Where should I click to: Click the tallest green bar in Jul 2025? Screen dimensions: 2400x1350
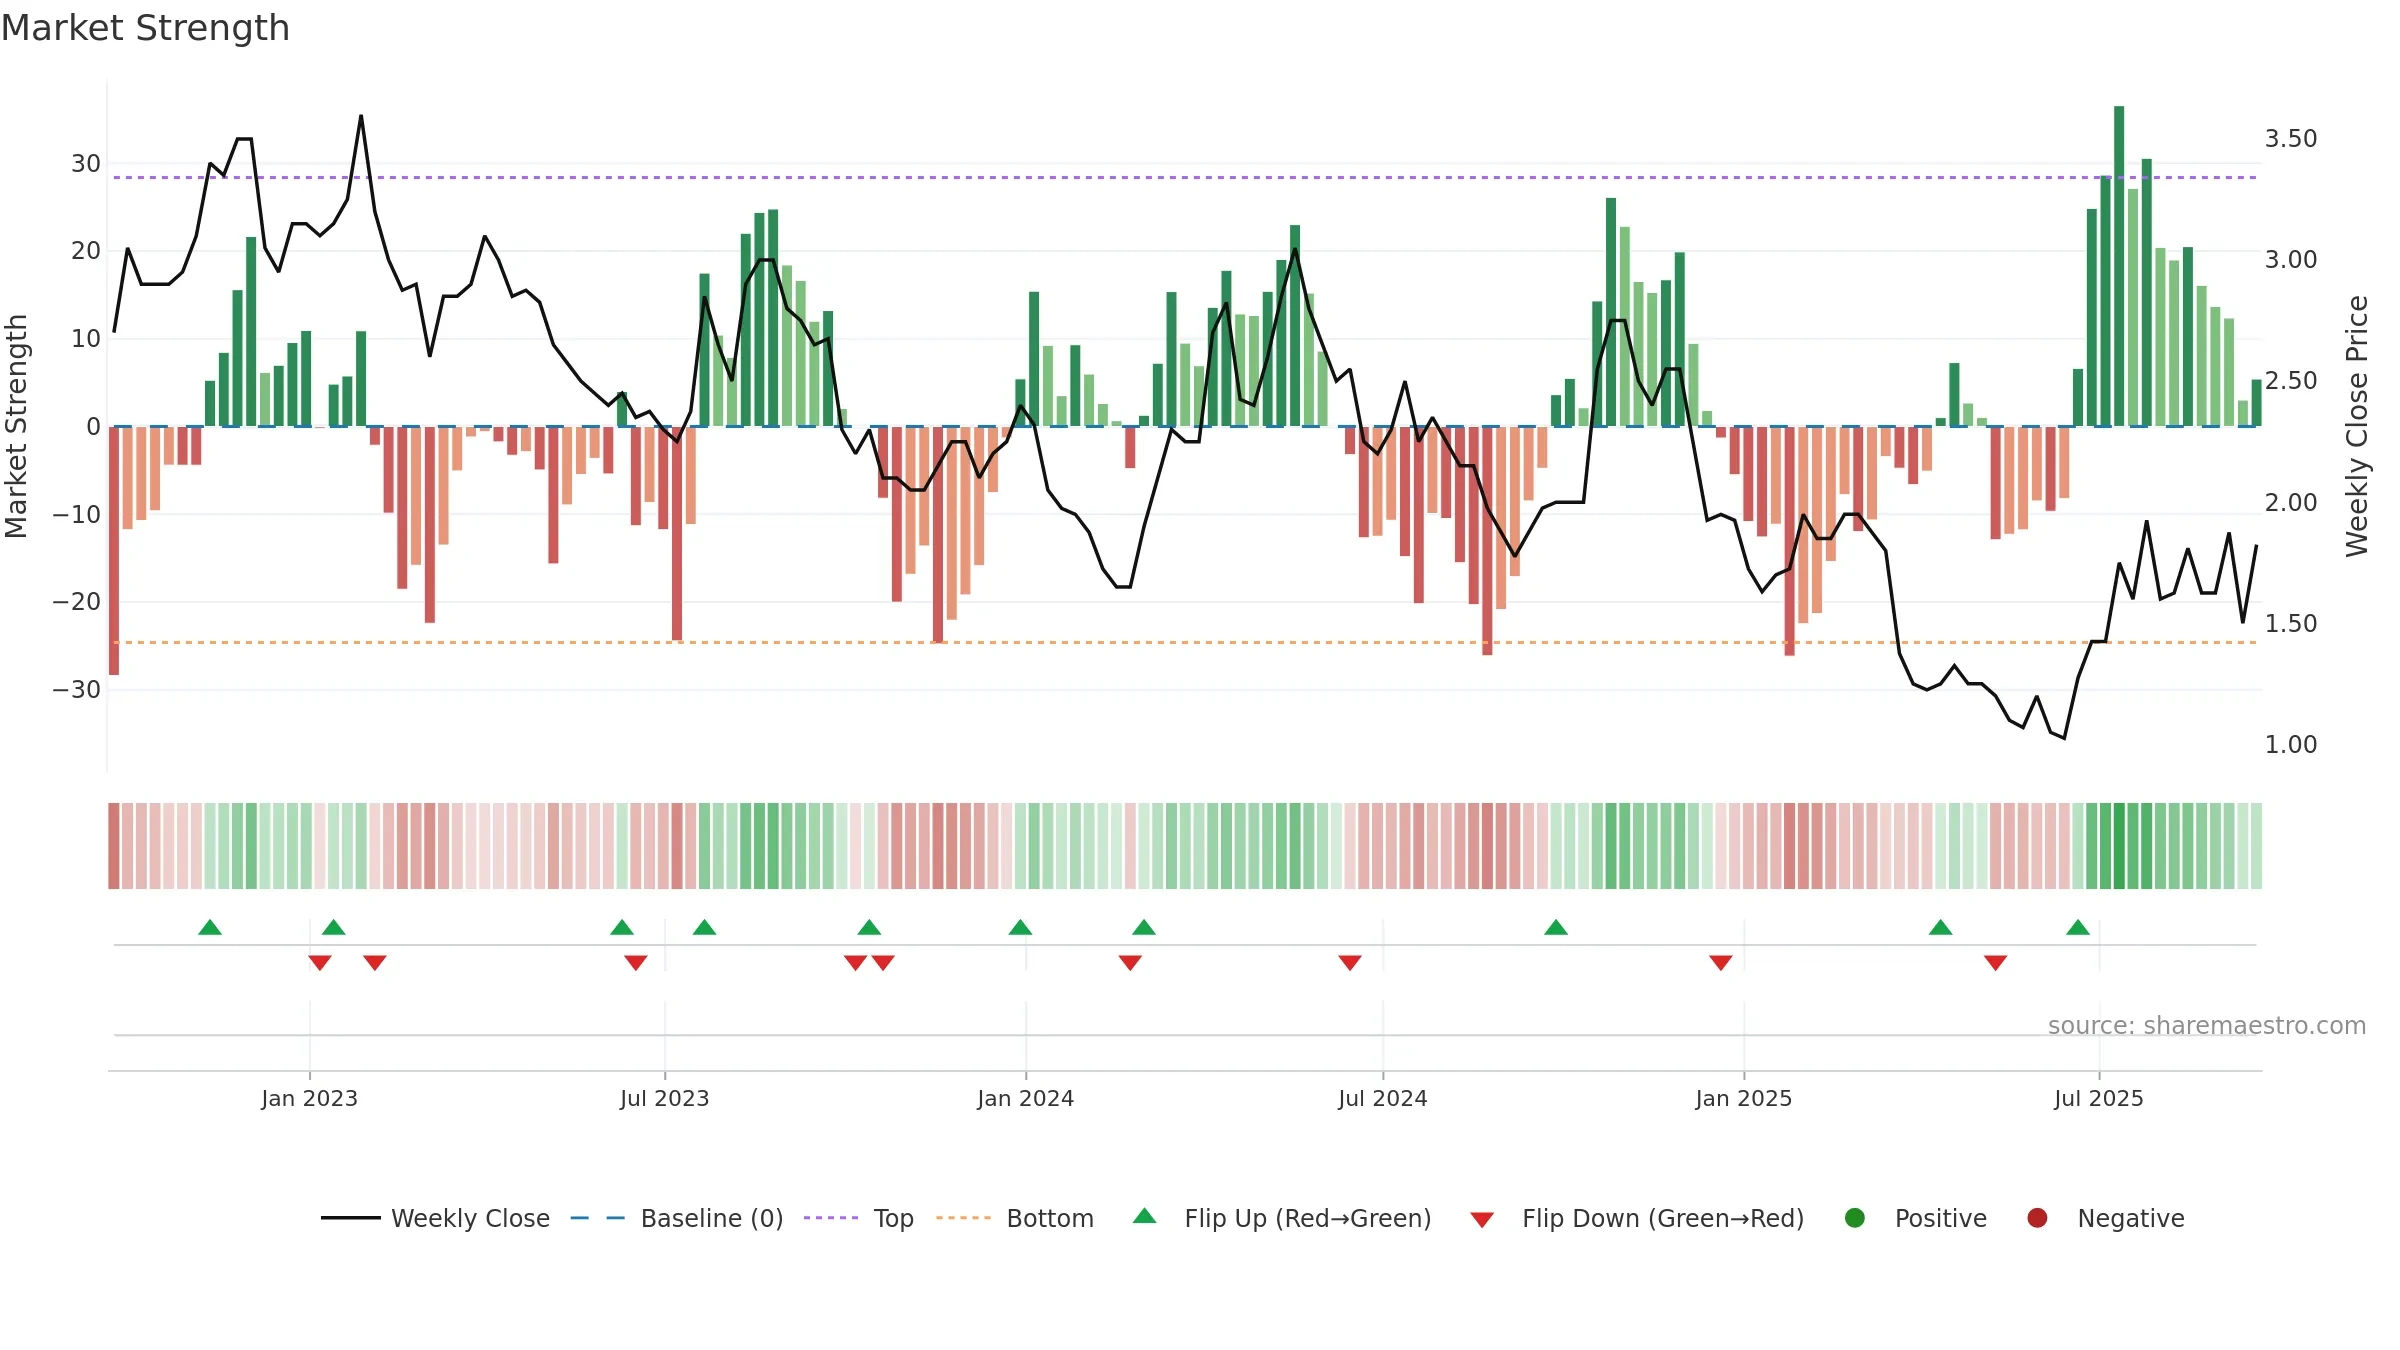[2119, 266]
